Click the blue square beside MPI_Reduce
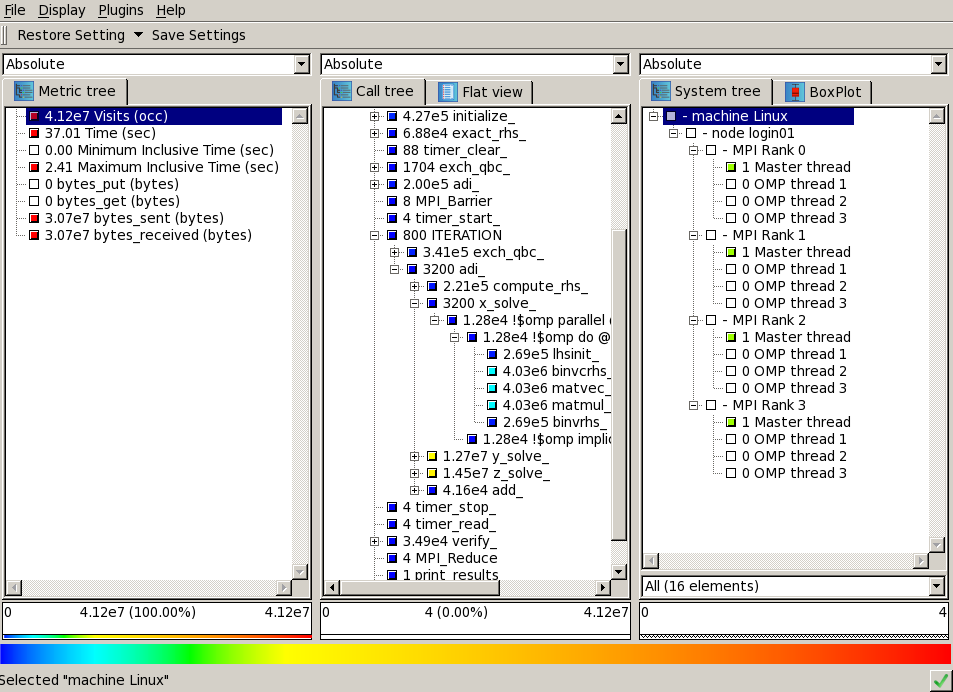953x692 pixels. coord(392,558)
